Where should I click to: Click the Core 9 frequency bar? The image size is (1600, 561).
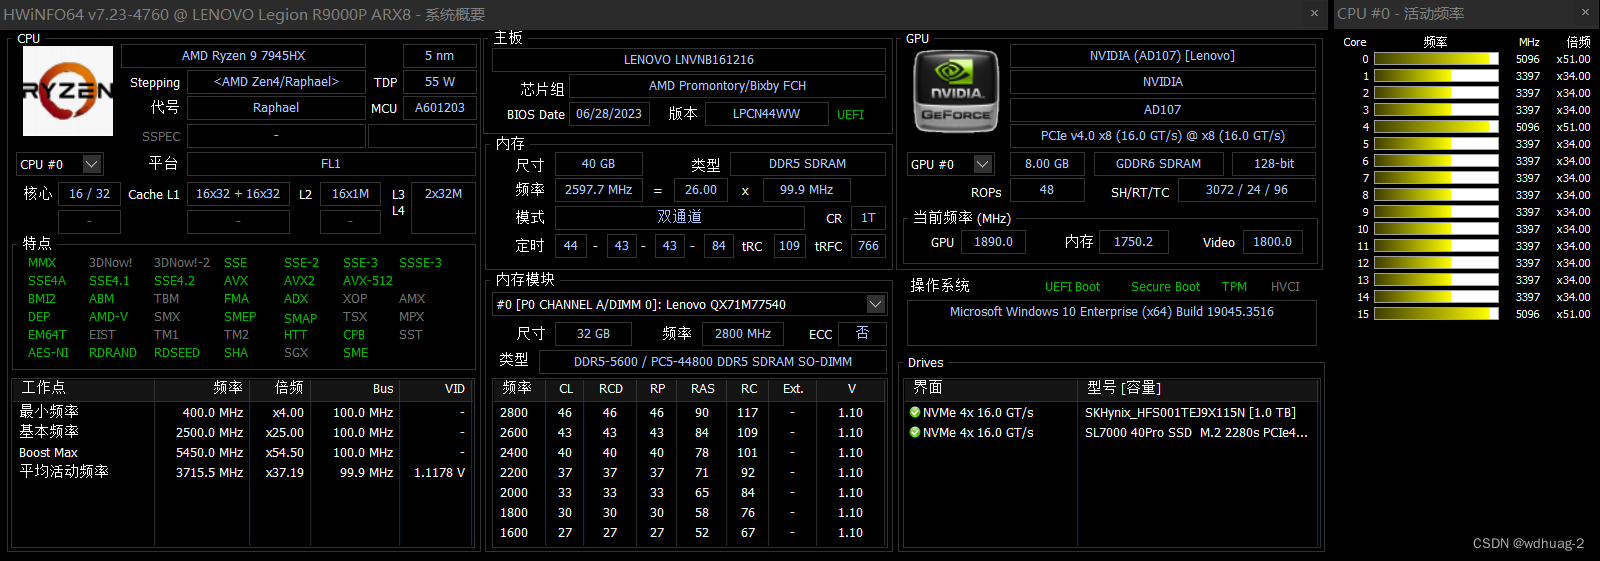[x=1436, y=212]
